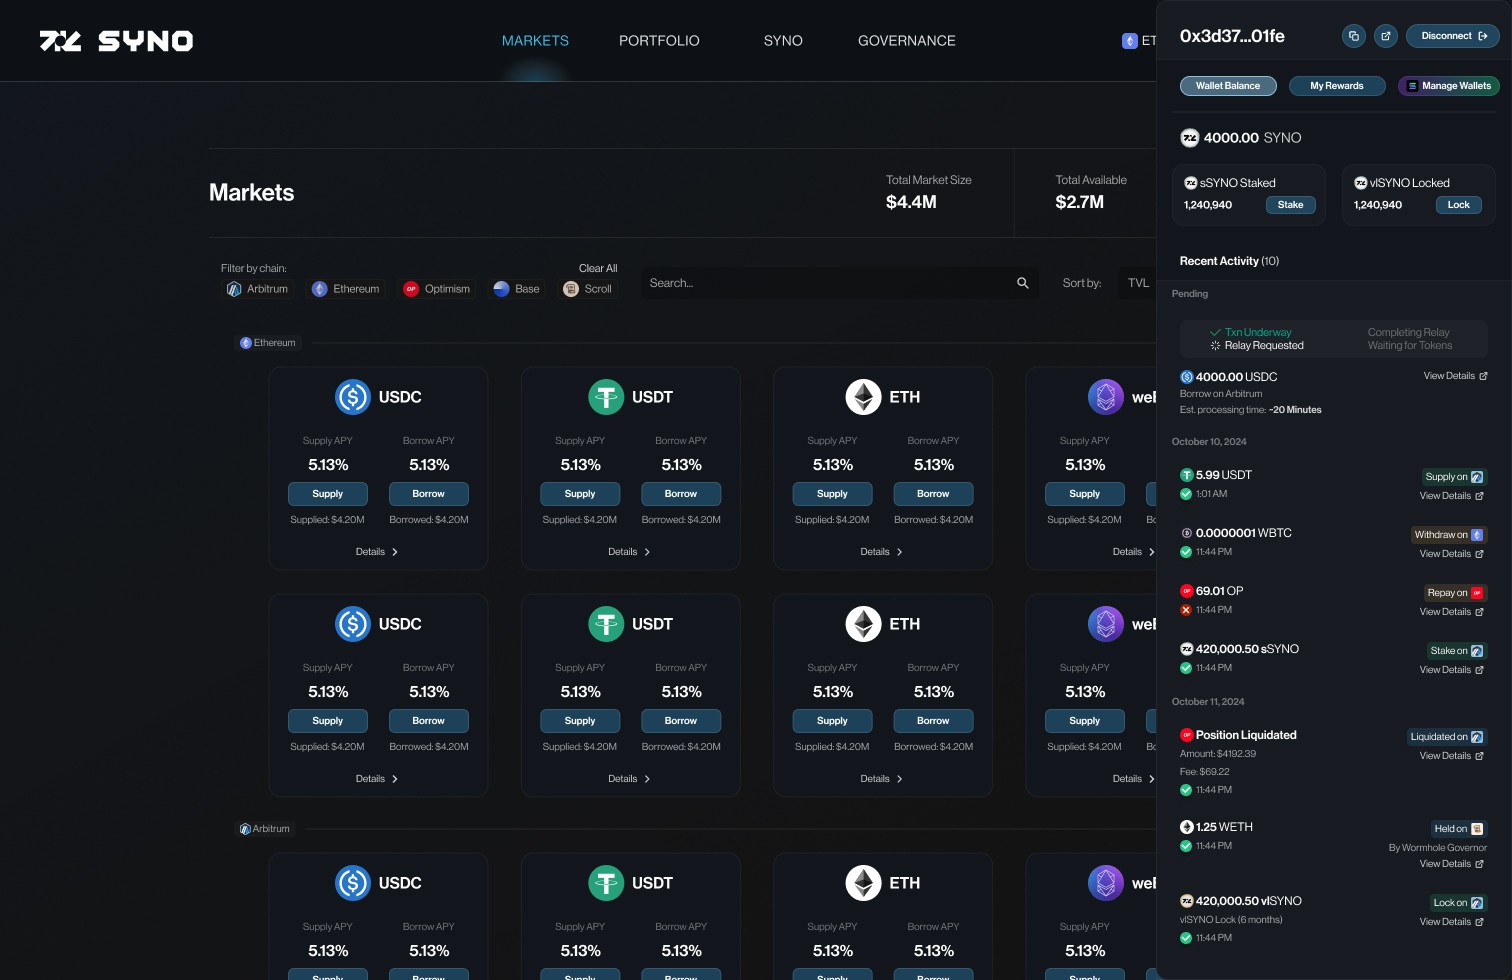
Task: Open the Manage Wallets tab
Action: (x=1448, y=86)
